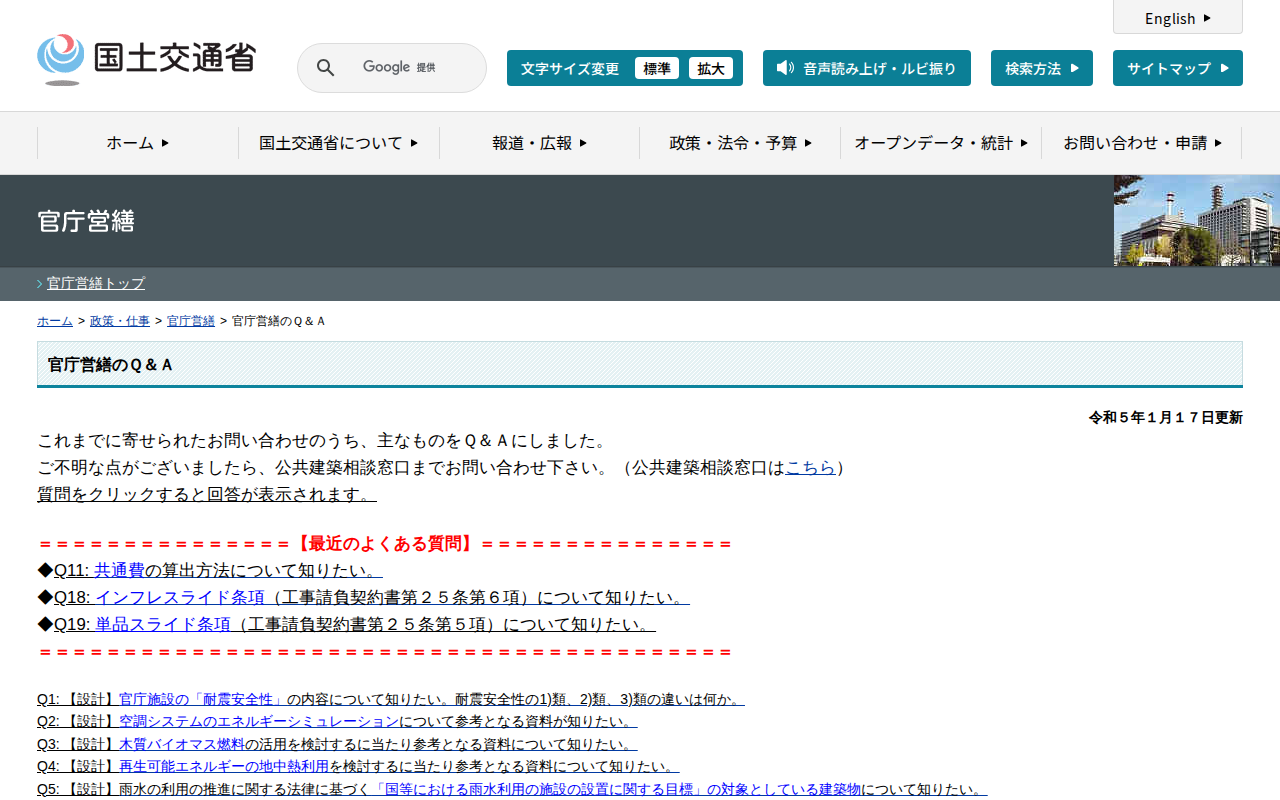This screenshot has height=800, width=1280.
Task: Expand the Q11 共通費 question
Action: click(217, 570)
